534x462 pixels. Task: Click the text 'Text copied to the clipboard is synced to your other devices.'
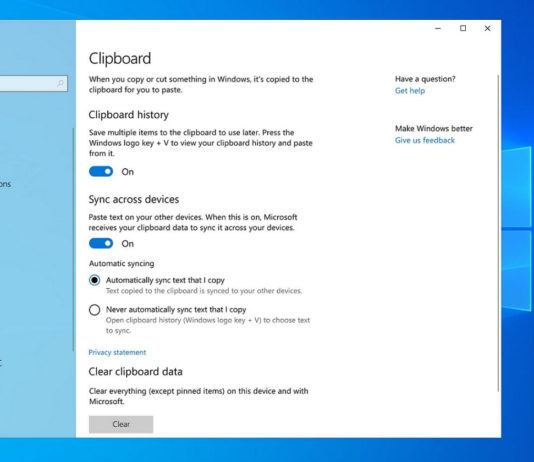pos(204,291)
